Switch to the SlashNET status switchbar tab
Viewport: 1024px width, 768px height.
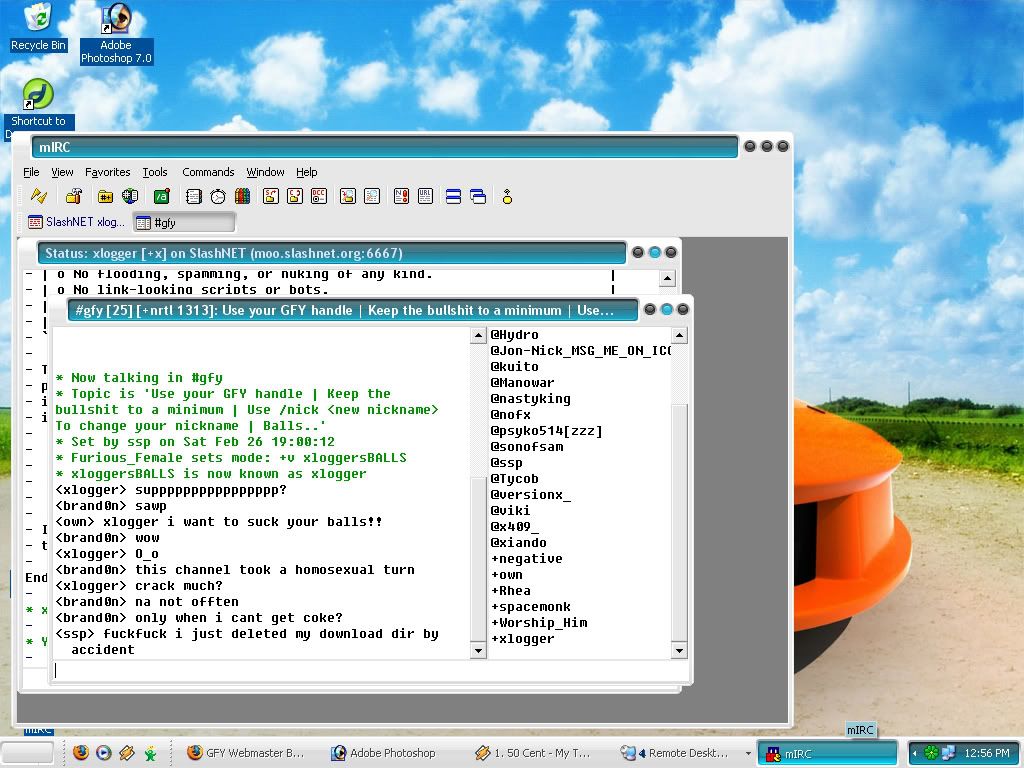pyautogui.click(x=76, y=222)
